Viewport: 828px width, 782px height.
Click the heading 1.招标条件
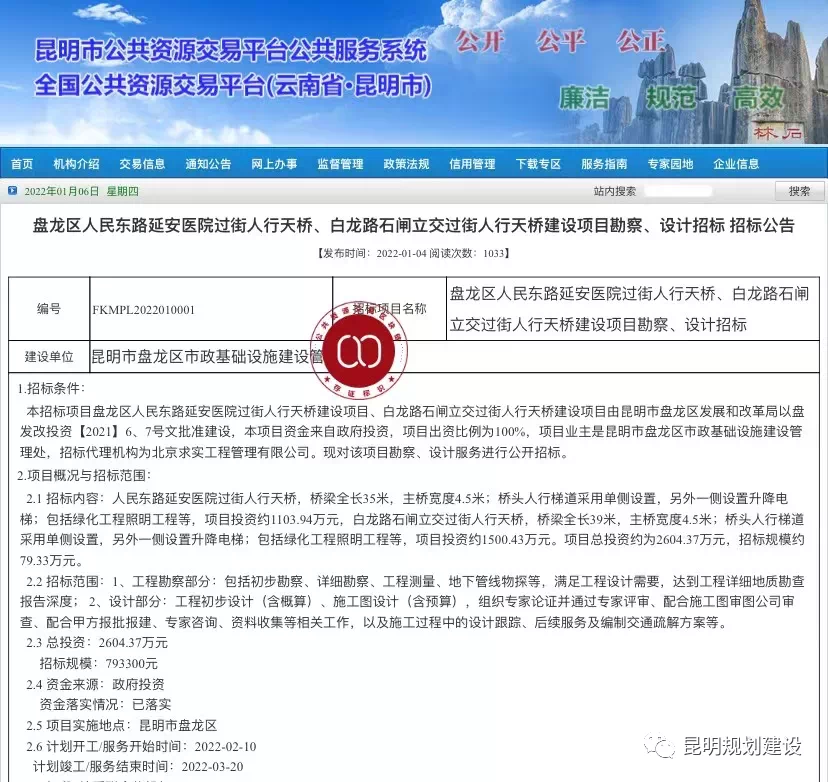(51, 389)
